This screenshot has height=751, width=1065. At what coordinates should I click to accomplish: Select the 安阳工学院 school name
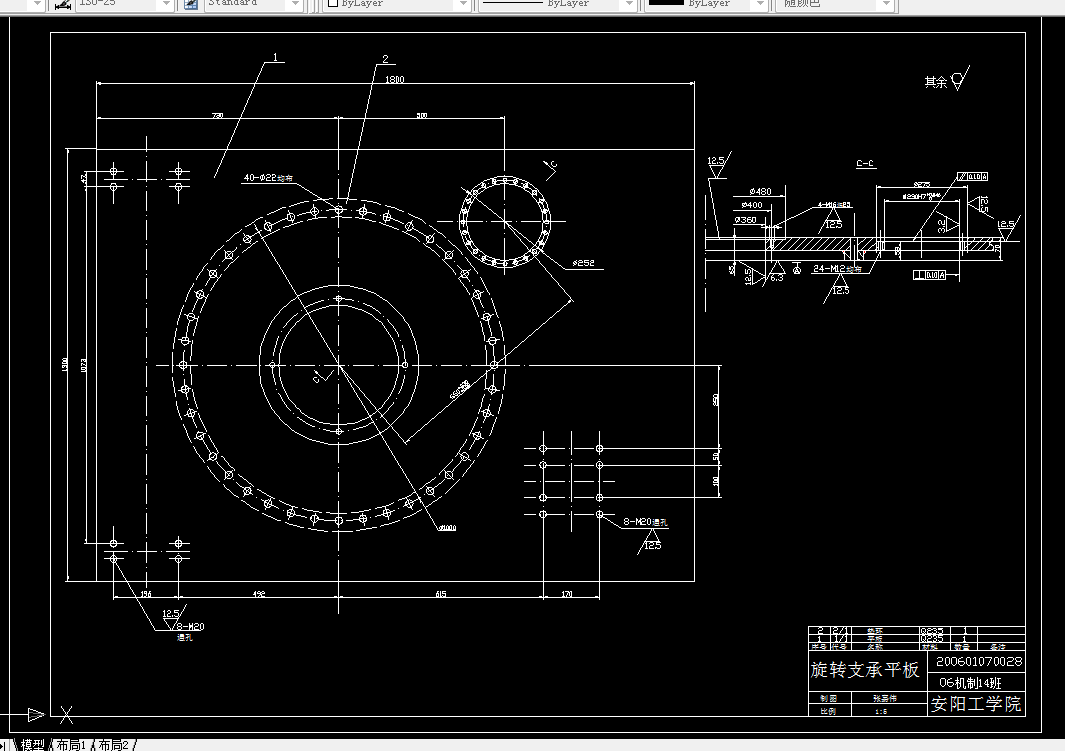pyautogui.click(x=975, y=703)
